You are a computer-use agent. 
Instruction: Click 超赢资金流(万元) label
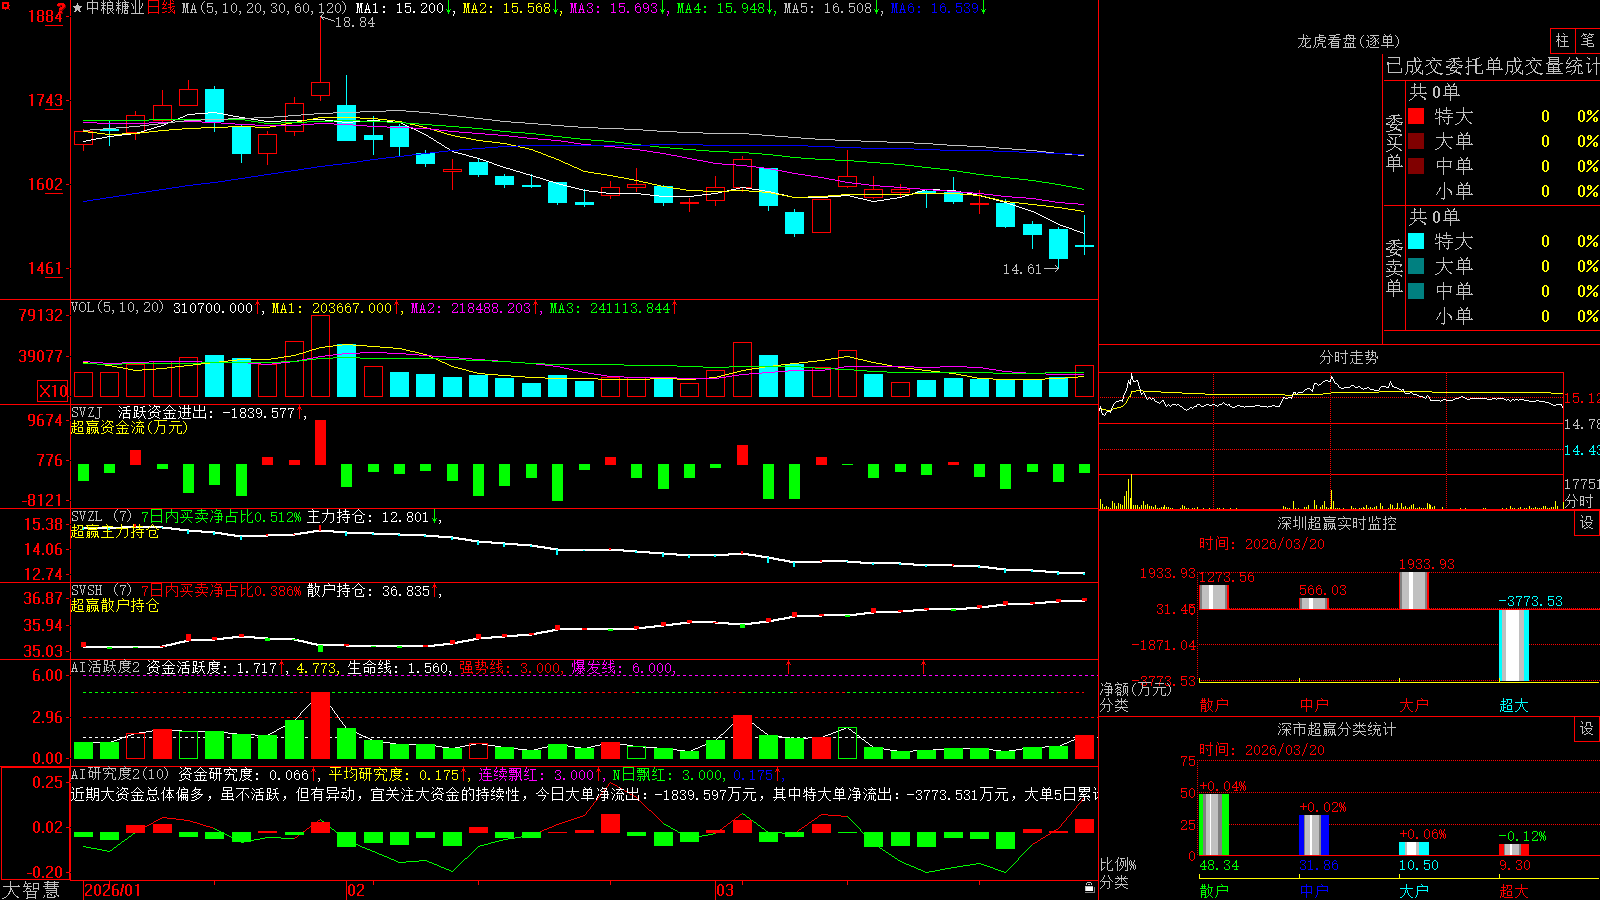[x=129, y=427]
